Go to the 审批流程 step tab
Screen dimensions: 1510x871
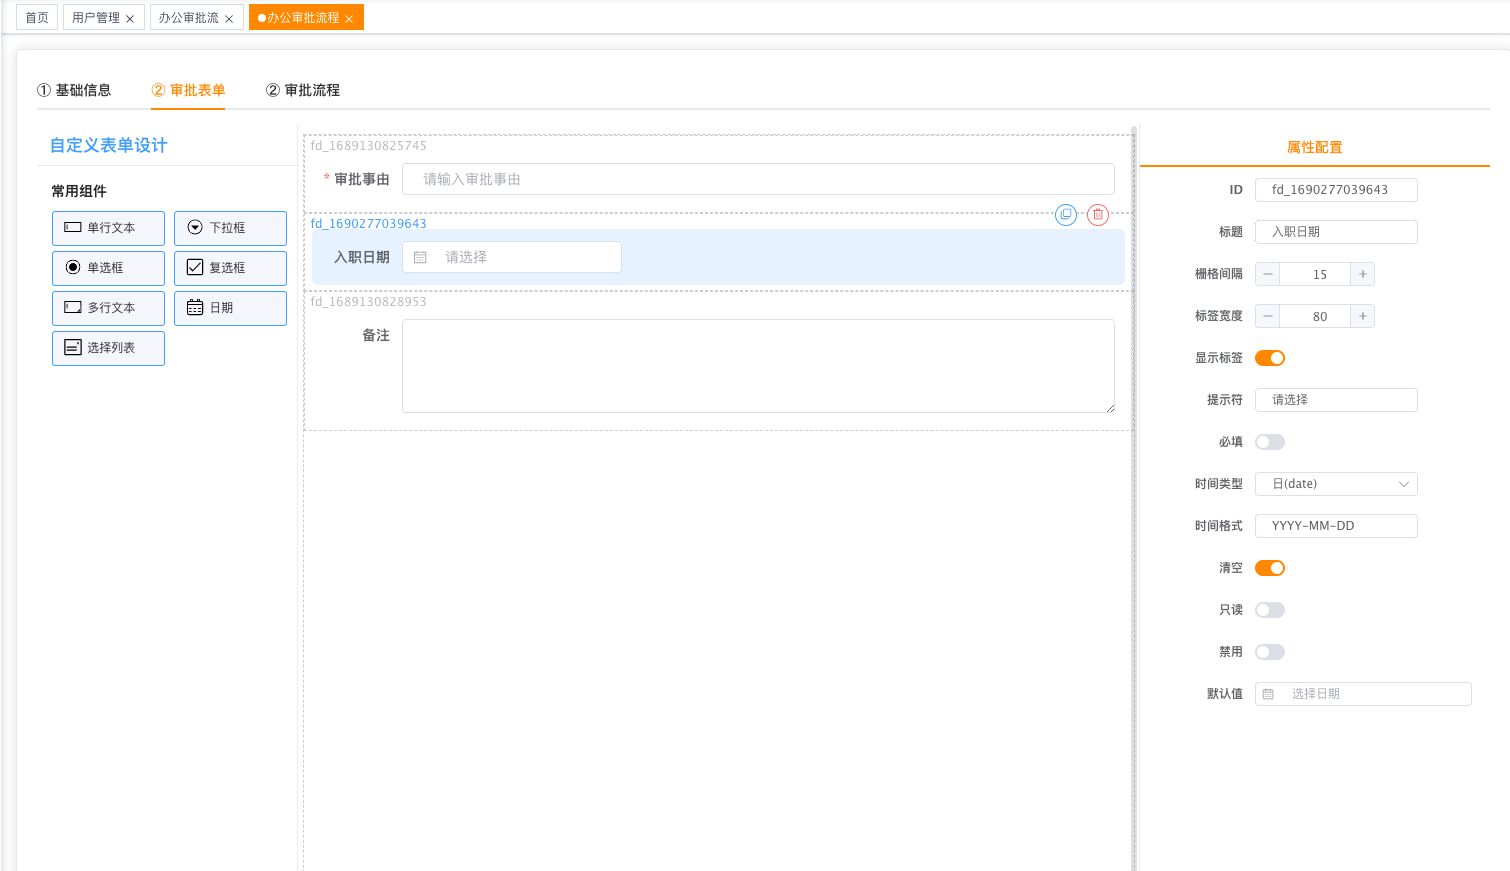pos(303,90)
